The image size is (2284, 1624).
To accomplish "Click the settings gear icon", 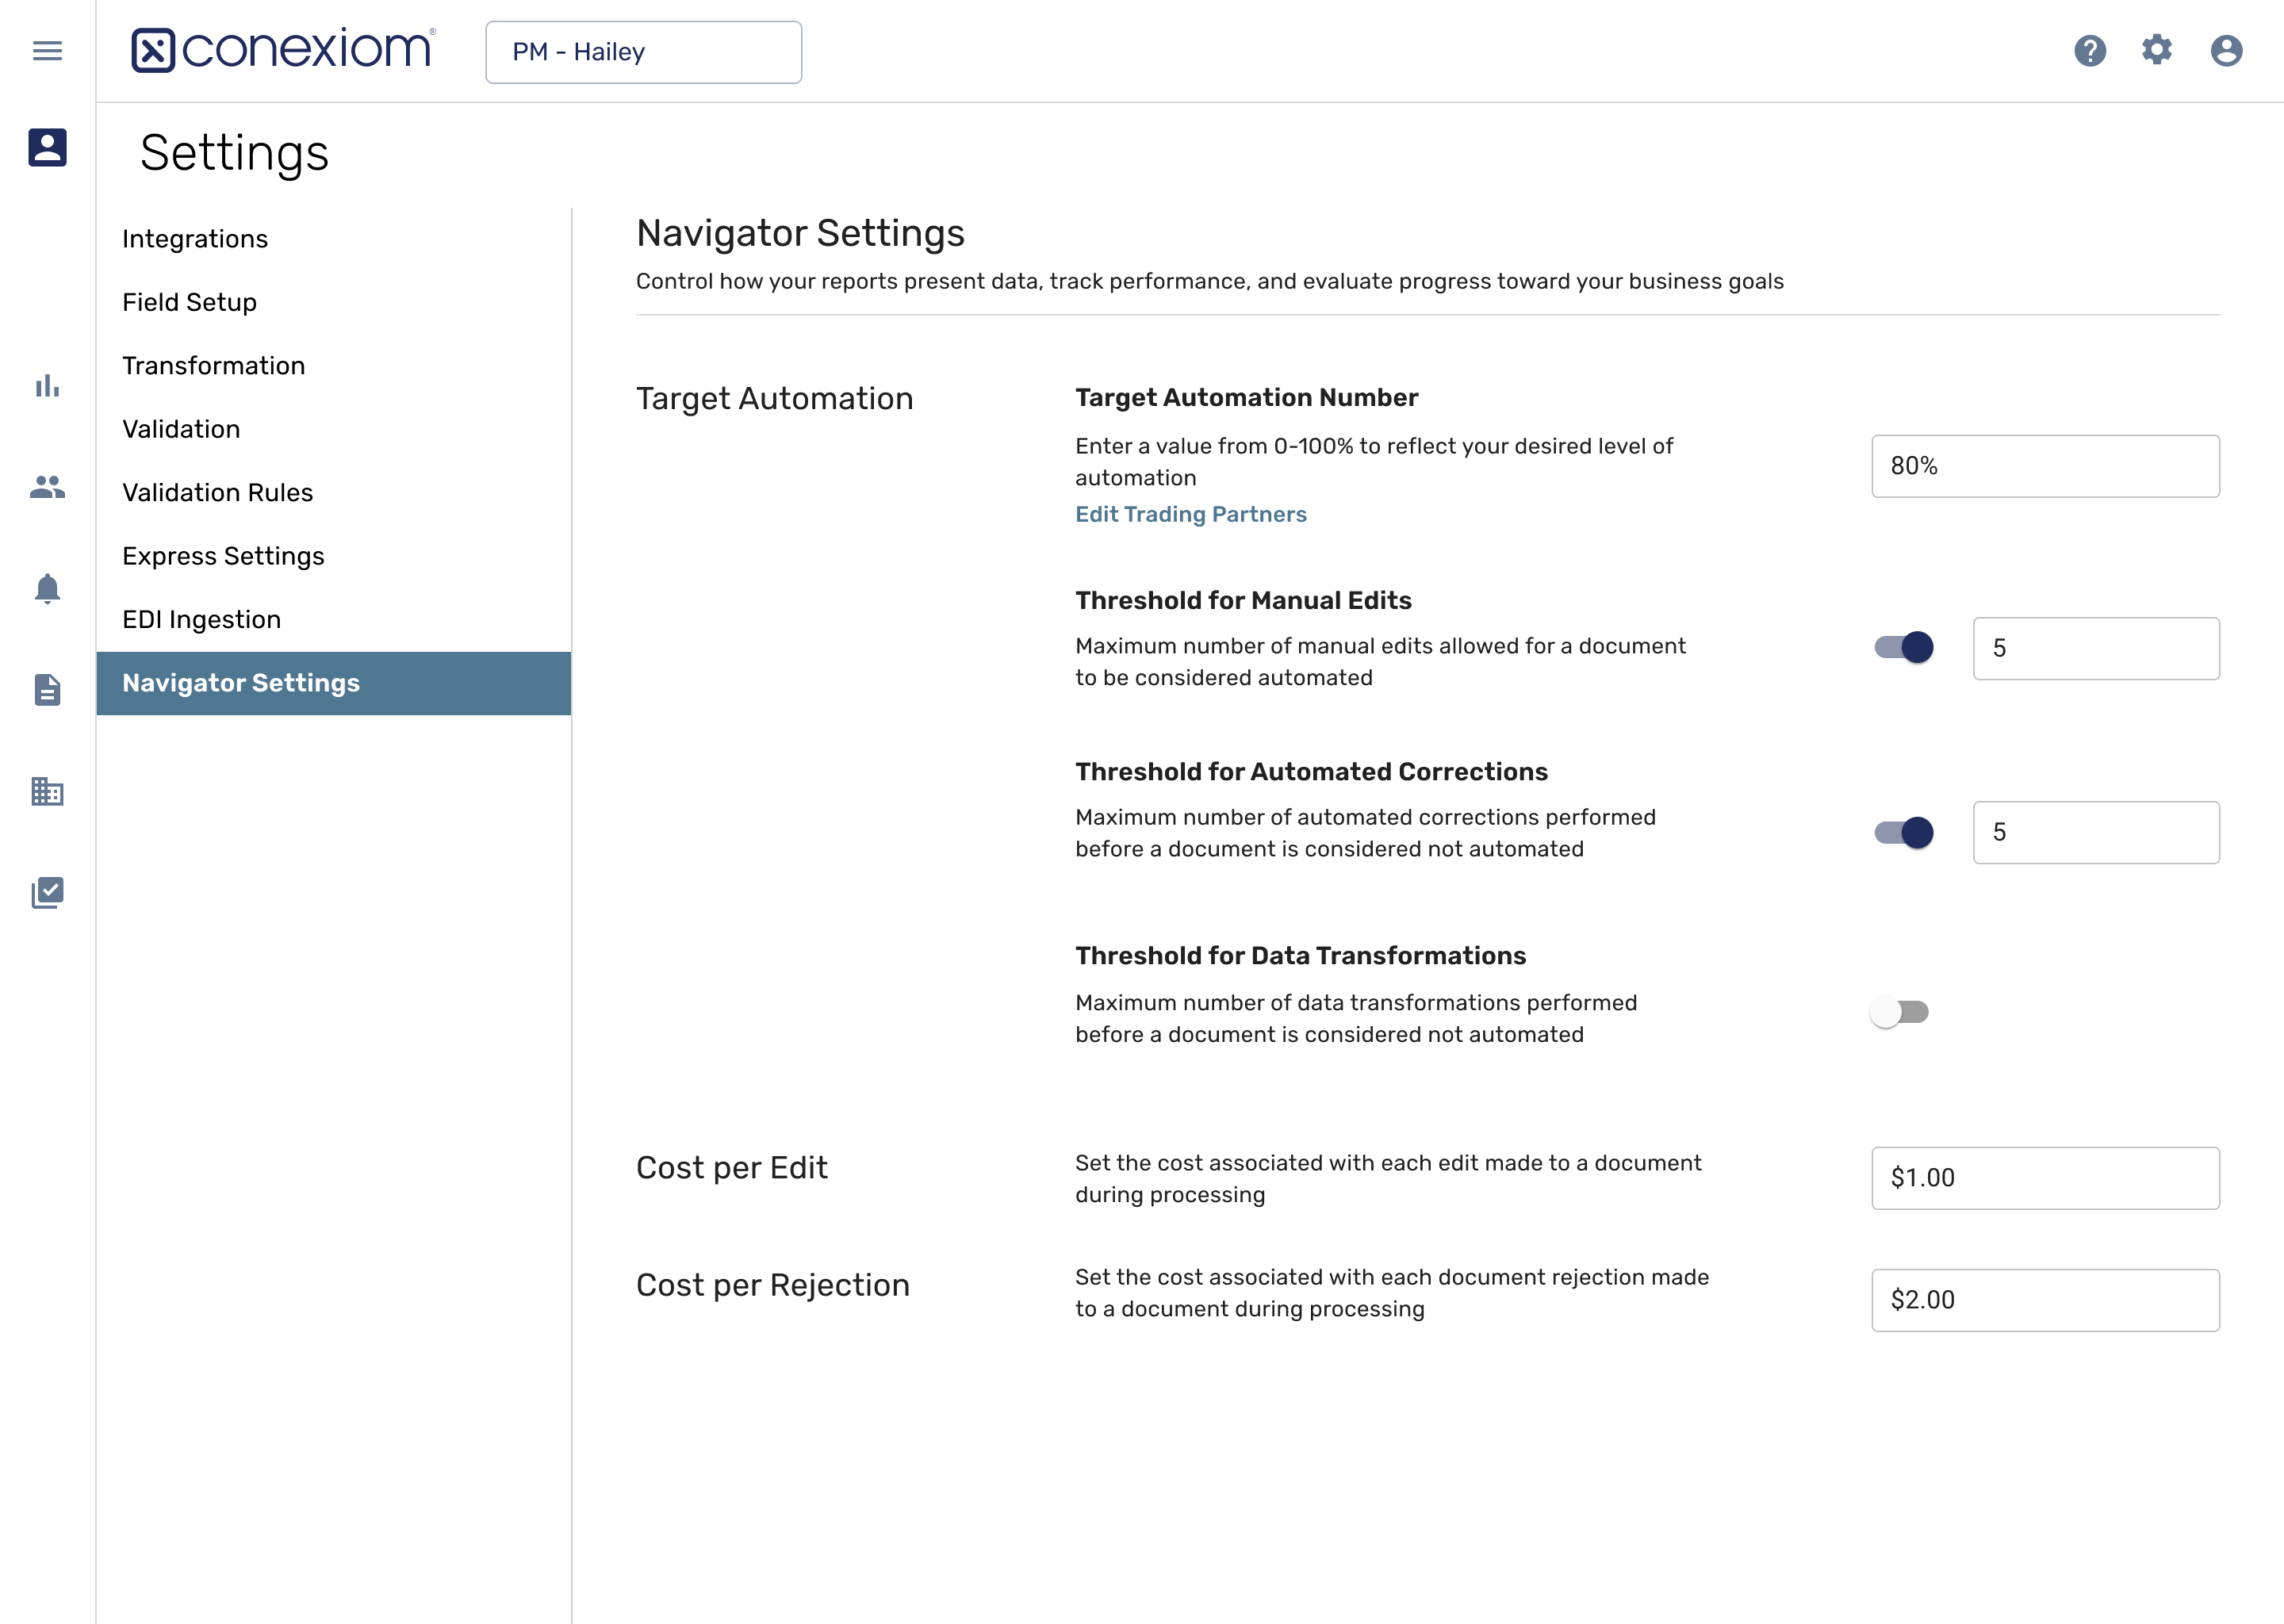I will pos(2156,50).
